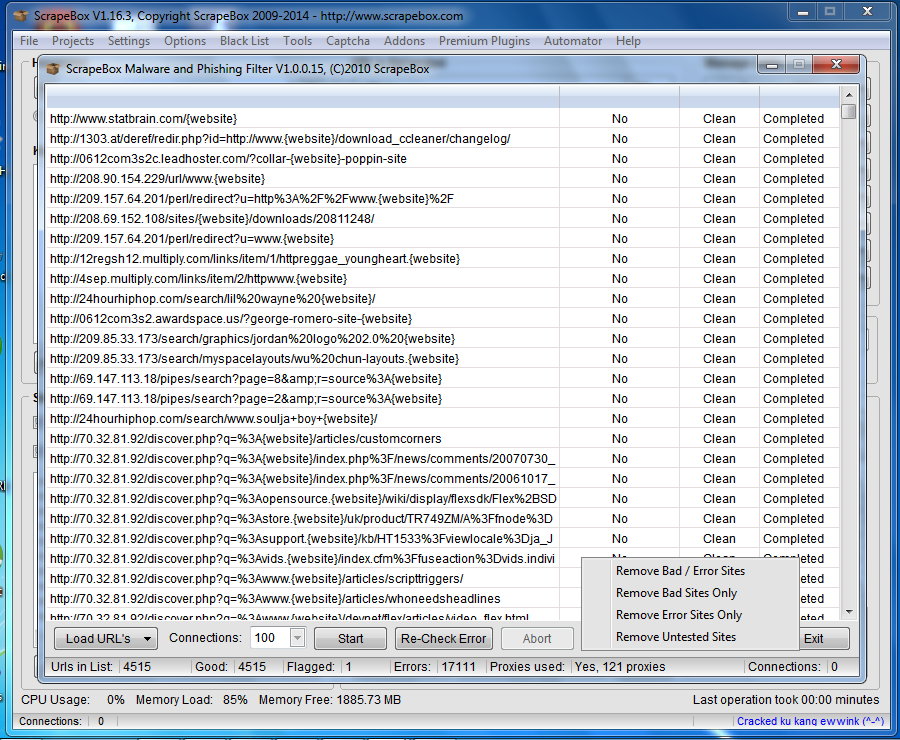This screenshot has width=900, height=740.
Task: Open the Captcha menu
Action: (348, 41)
